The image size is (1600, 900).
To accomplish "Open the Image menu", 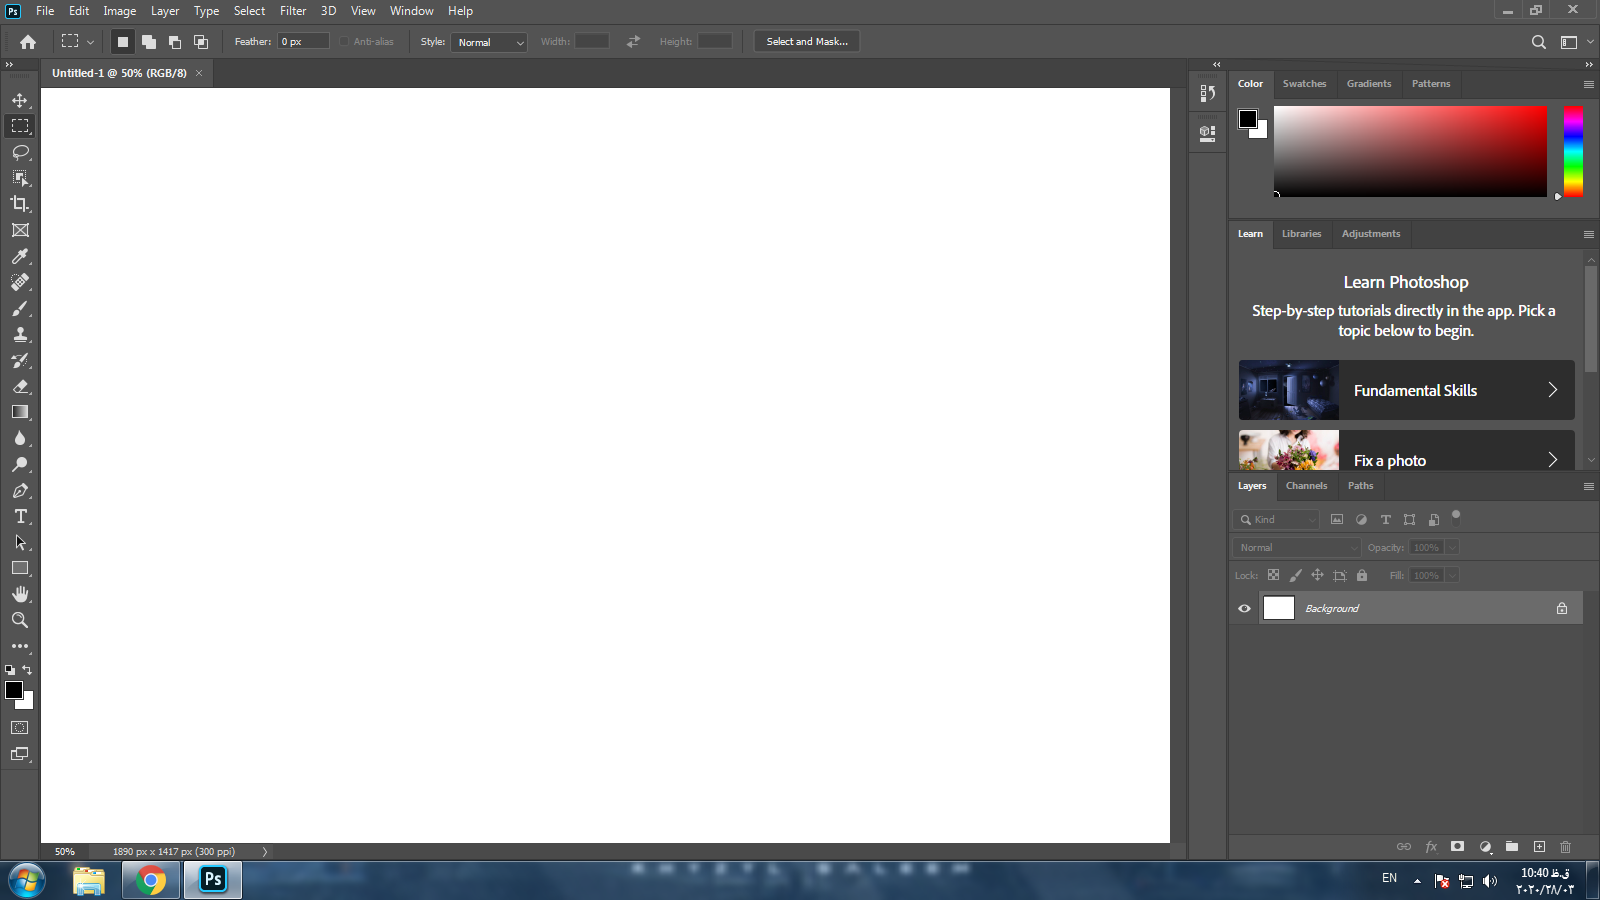I will point(120,11).
